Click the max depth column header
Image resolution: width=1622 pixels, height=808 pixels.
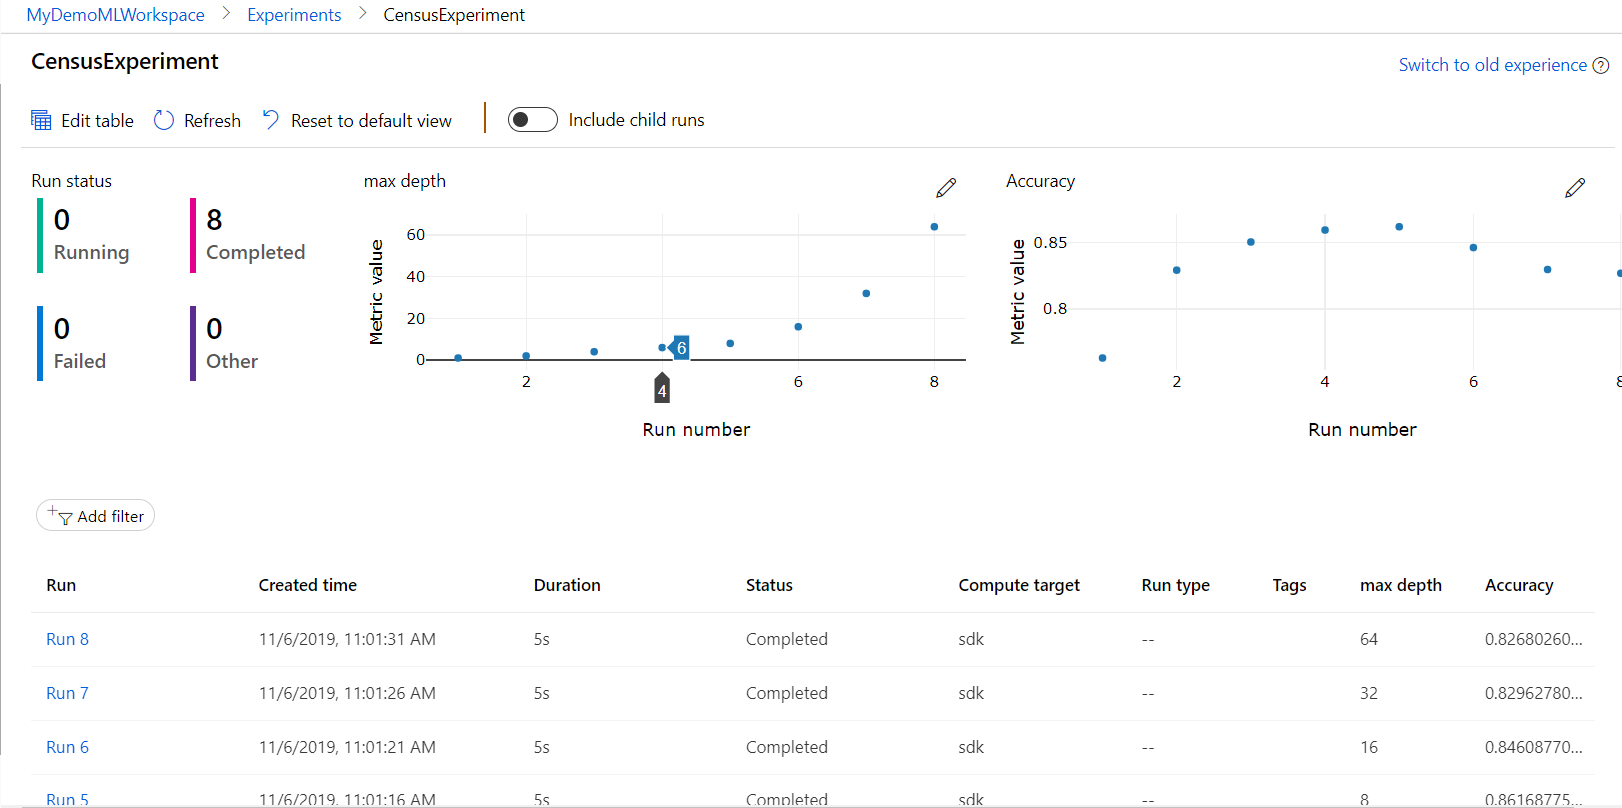click(x=1400, y=585)
